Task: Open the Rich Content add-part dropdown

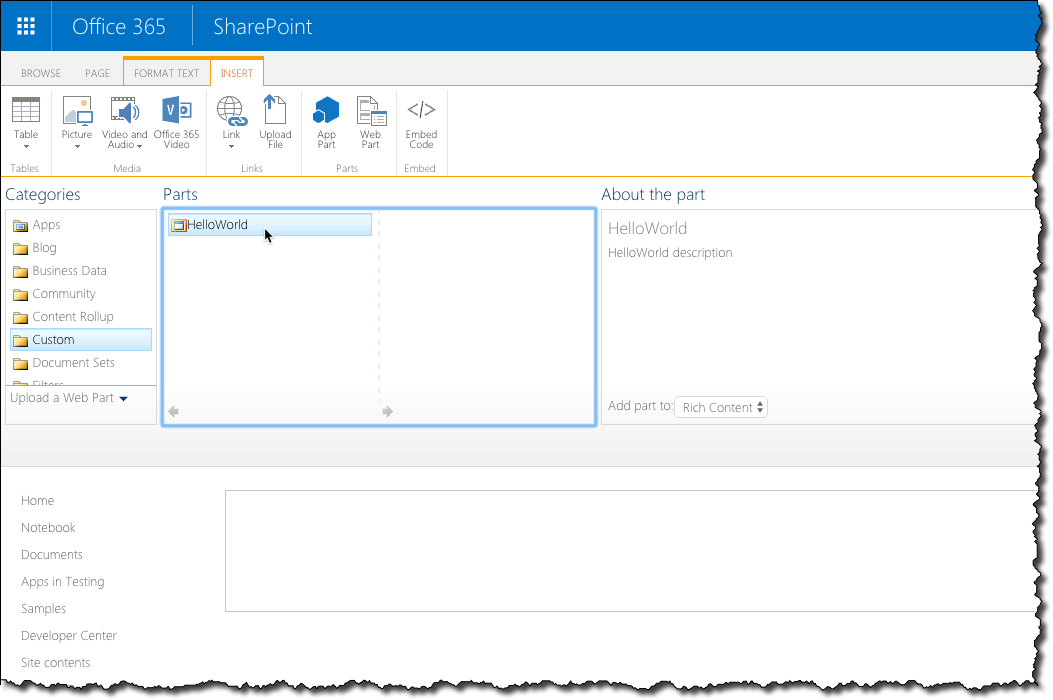Action: pos(721,407)
